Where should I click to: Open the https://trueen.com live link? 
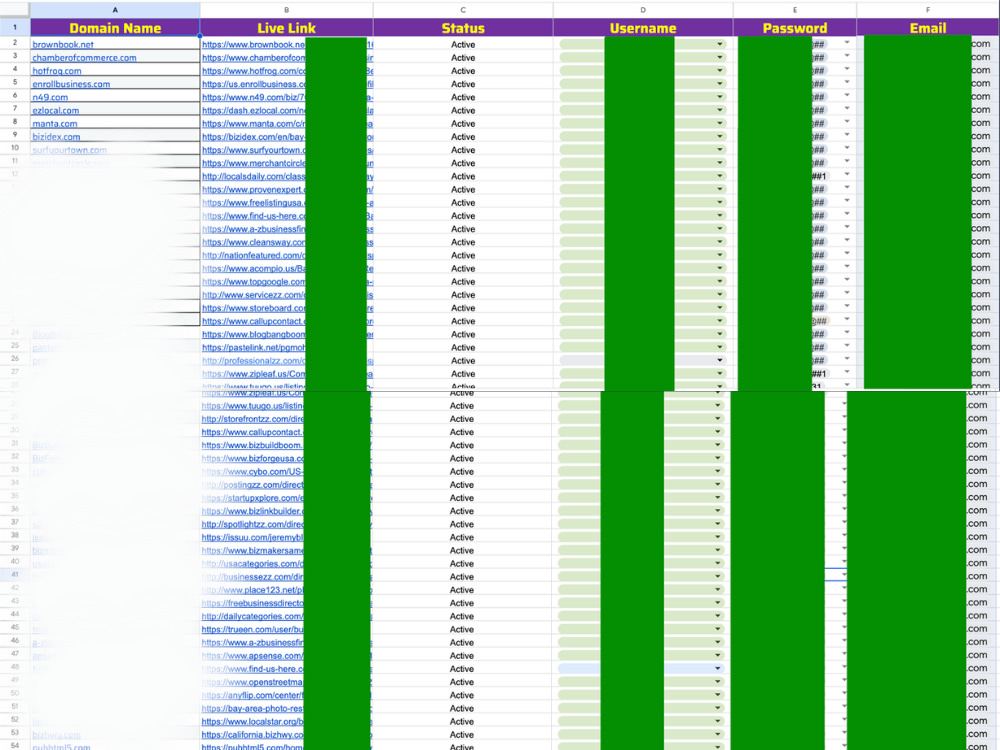253,629
